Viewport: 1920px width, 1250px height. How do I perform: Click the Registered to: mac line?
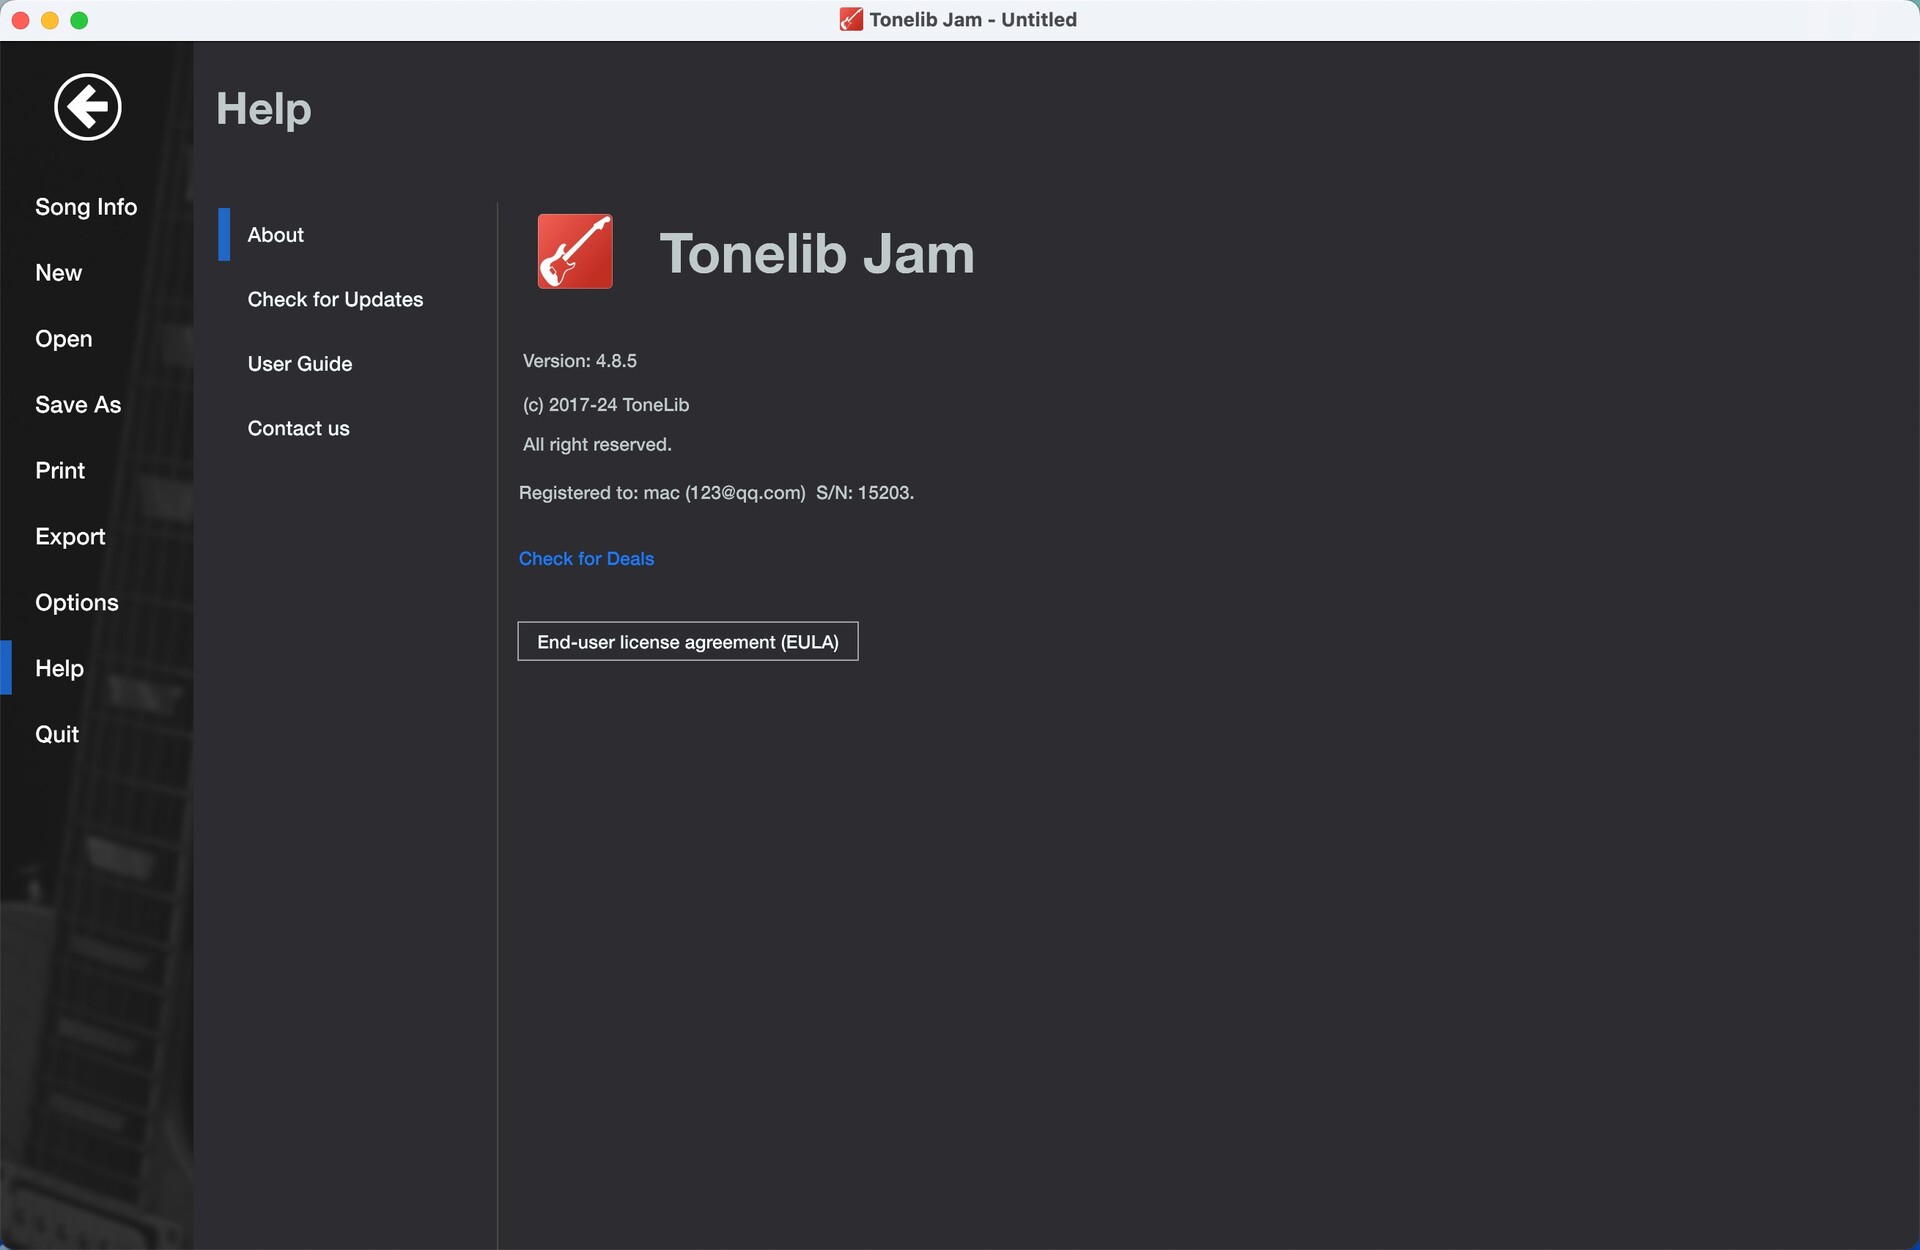coord(716,493)
